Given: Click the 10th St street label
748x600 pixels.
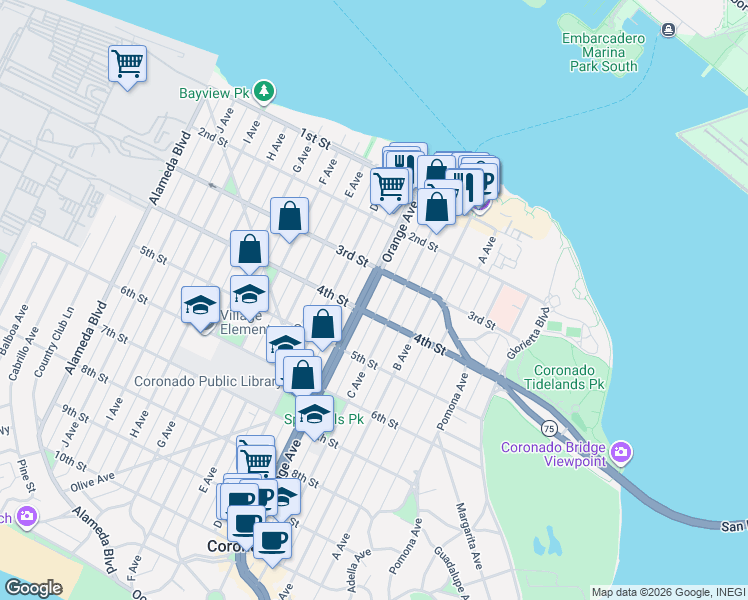Looking at the screenshot, I should [x=70, y=461].
